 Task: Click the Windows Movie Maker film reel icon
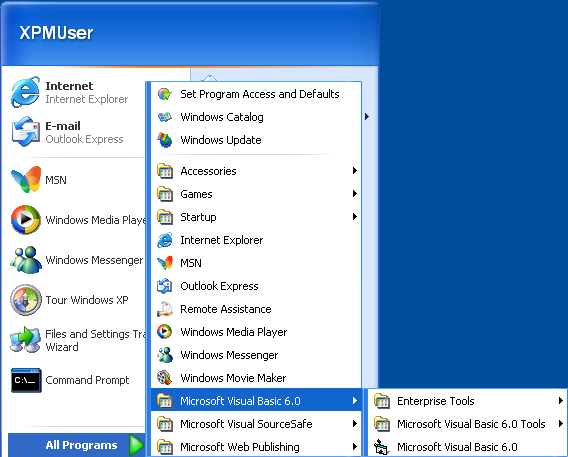pos(165,378)
